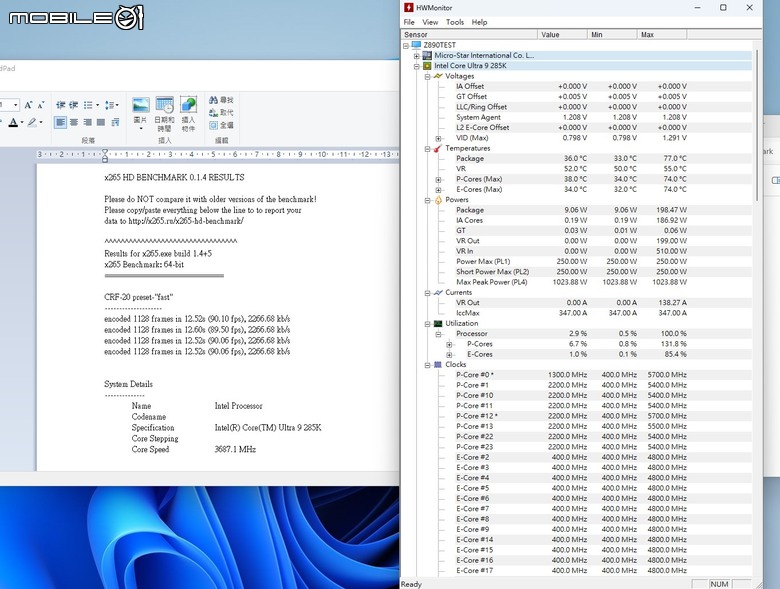Screen dimensions: 780x589
Task: Click the text highlight color pen icon
Action: click(x=32, y=122)
